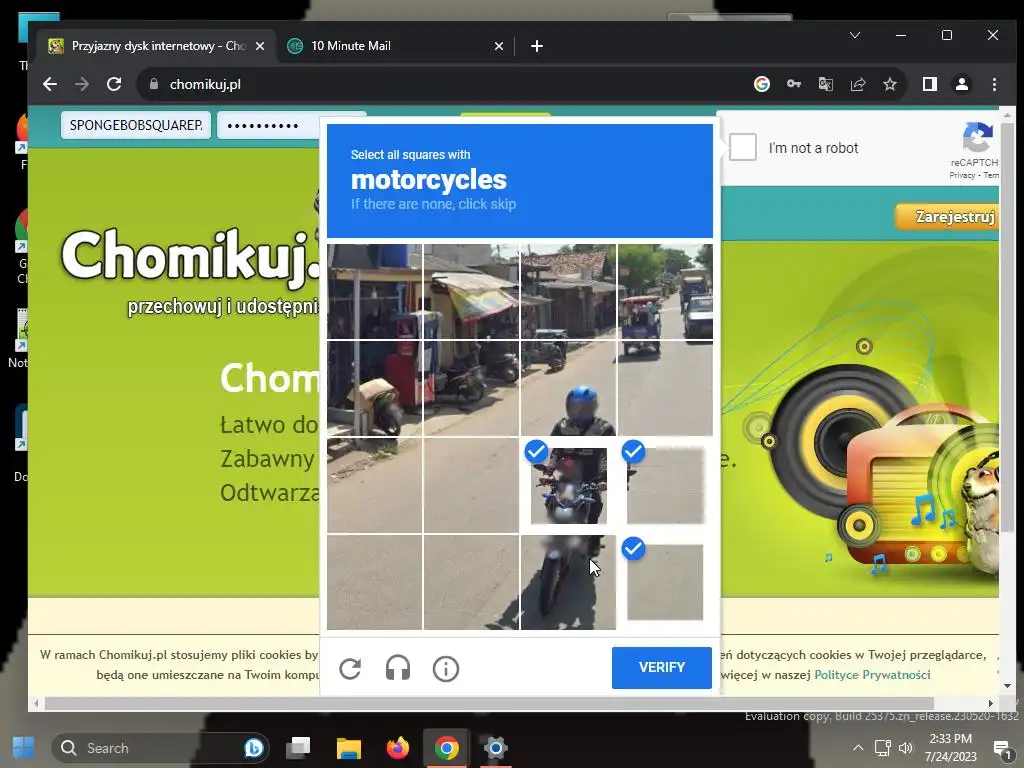Screen dimensions: 1024x768
Task: Bookmark this tab with the star
Action: pyautogui.click(x=889, y=84)
